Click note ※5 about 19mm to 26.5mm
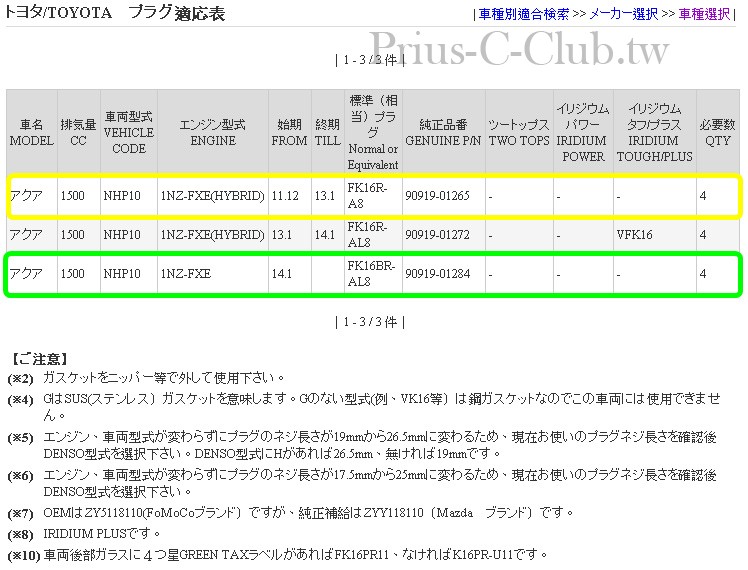The height and width of the screenshot is (570, 748). tap(380, 445)
